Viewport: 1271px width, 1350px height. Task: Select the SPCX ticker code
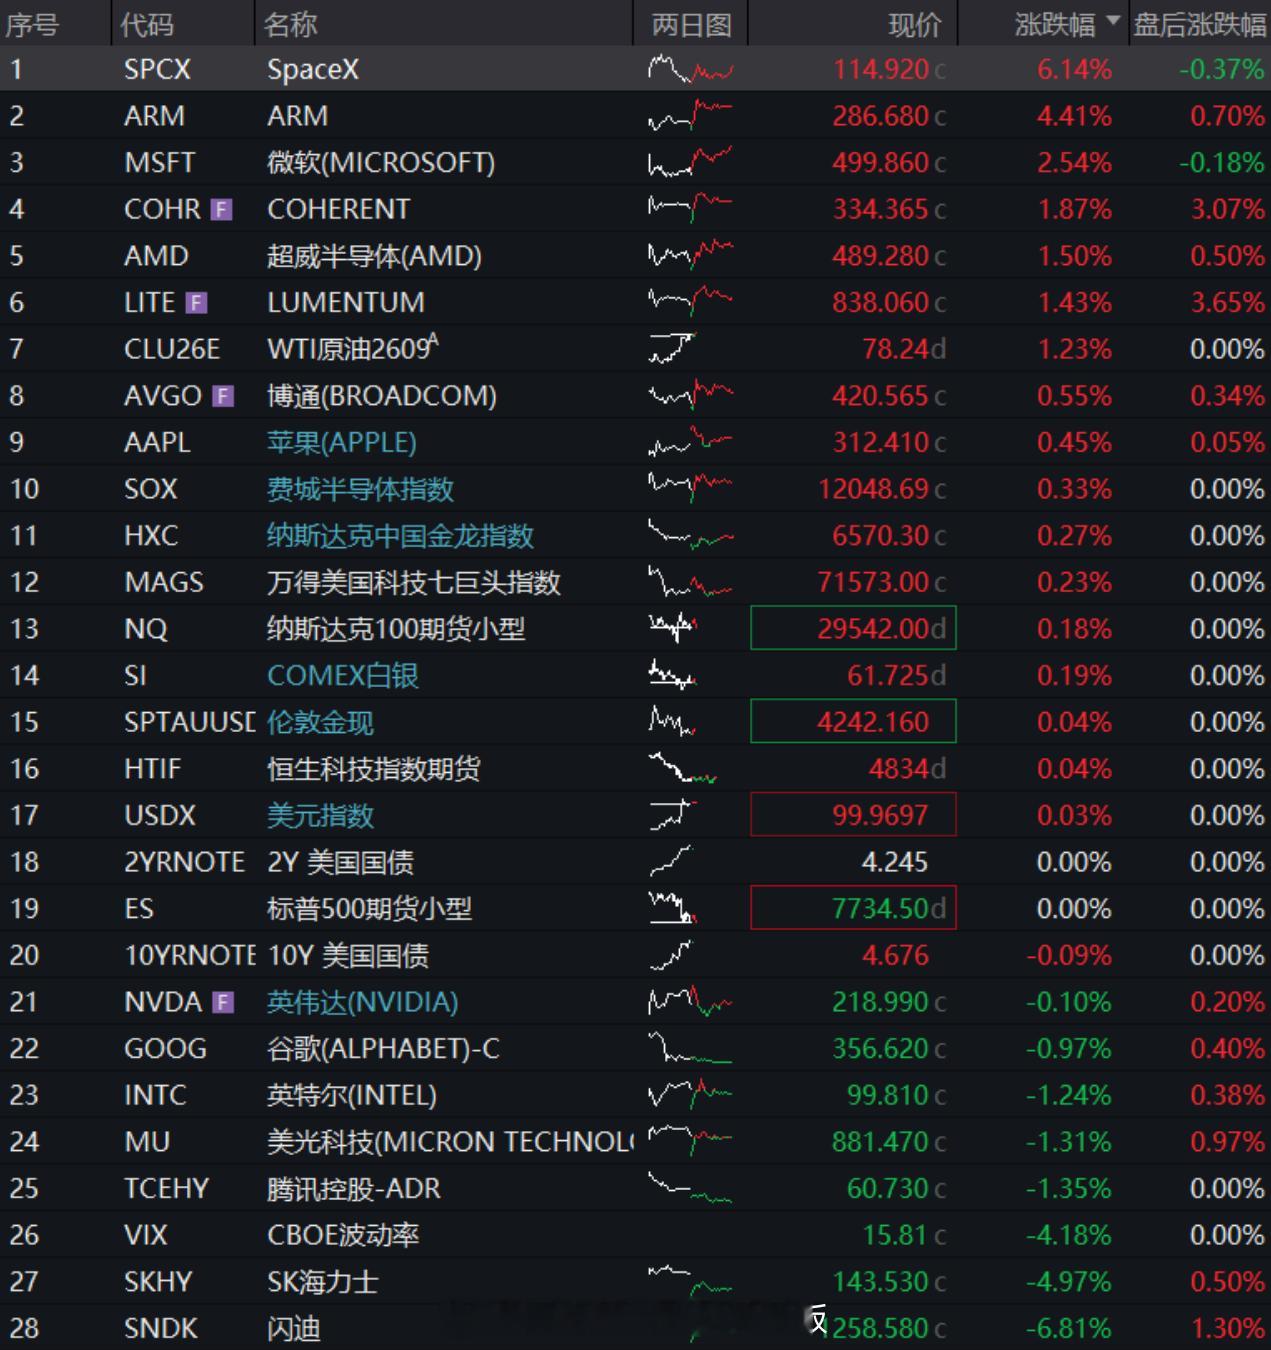(157, 69)
